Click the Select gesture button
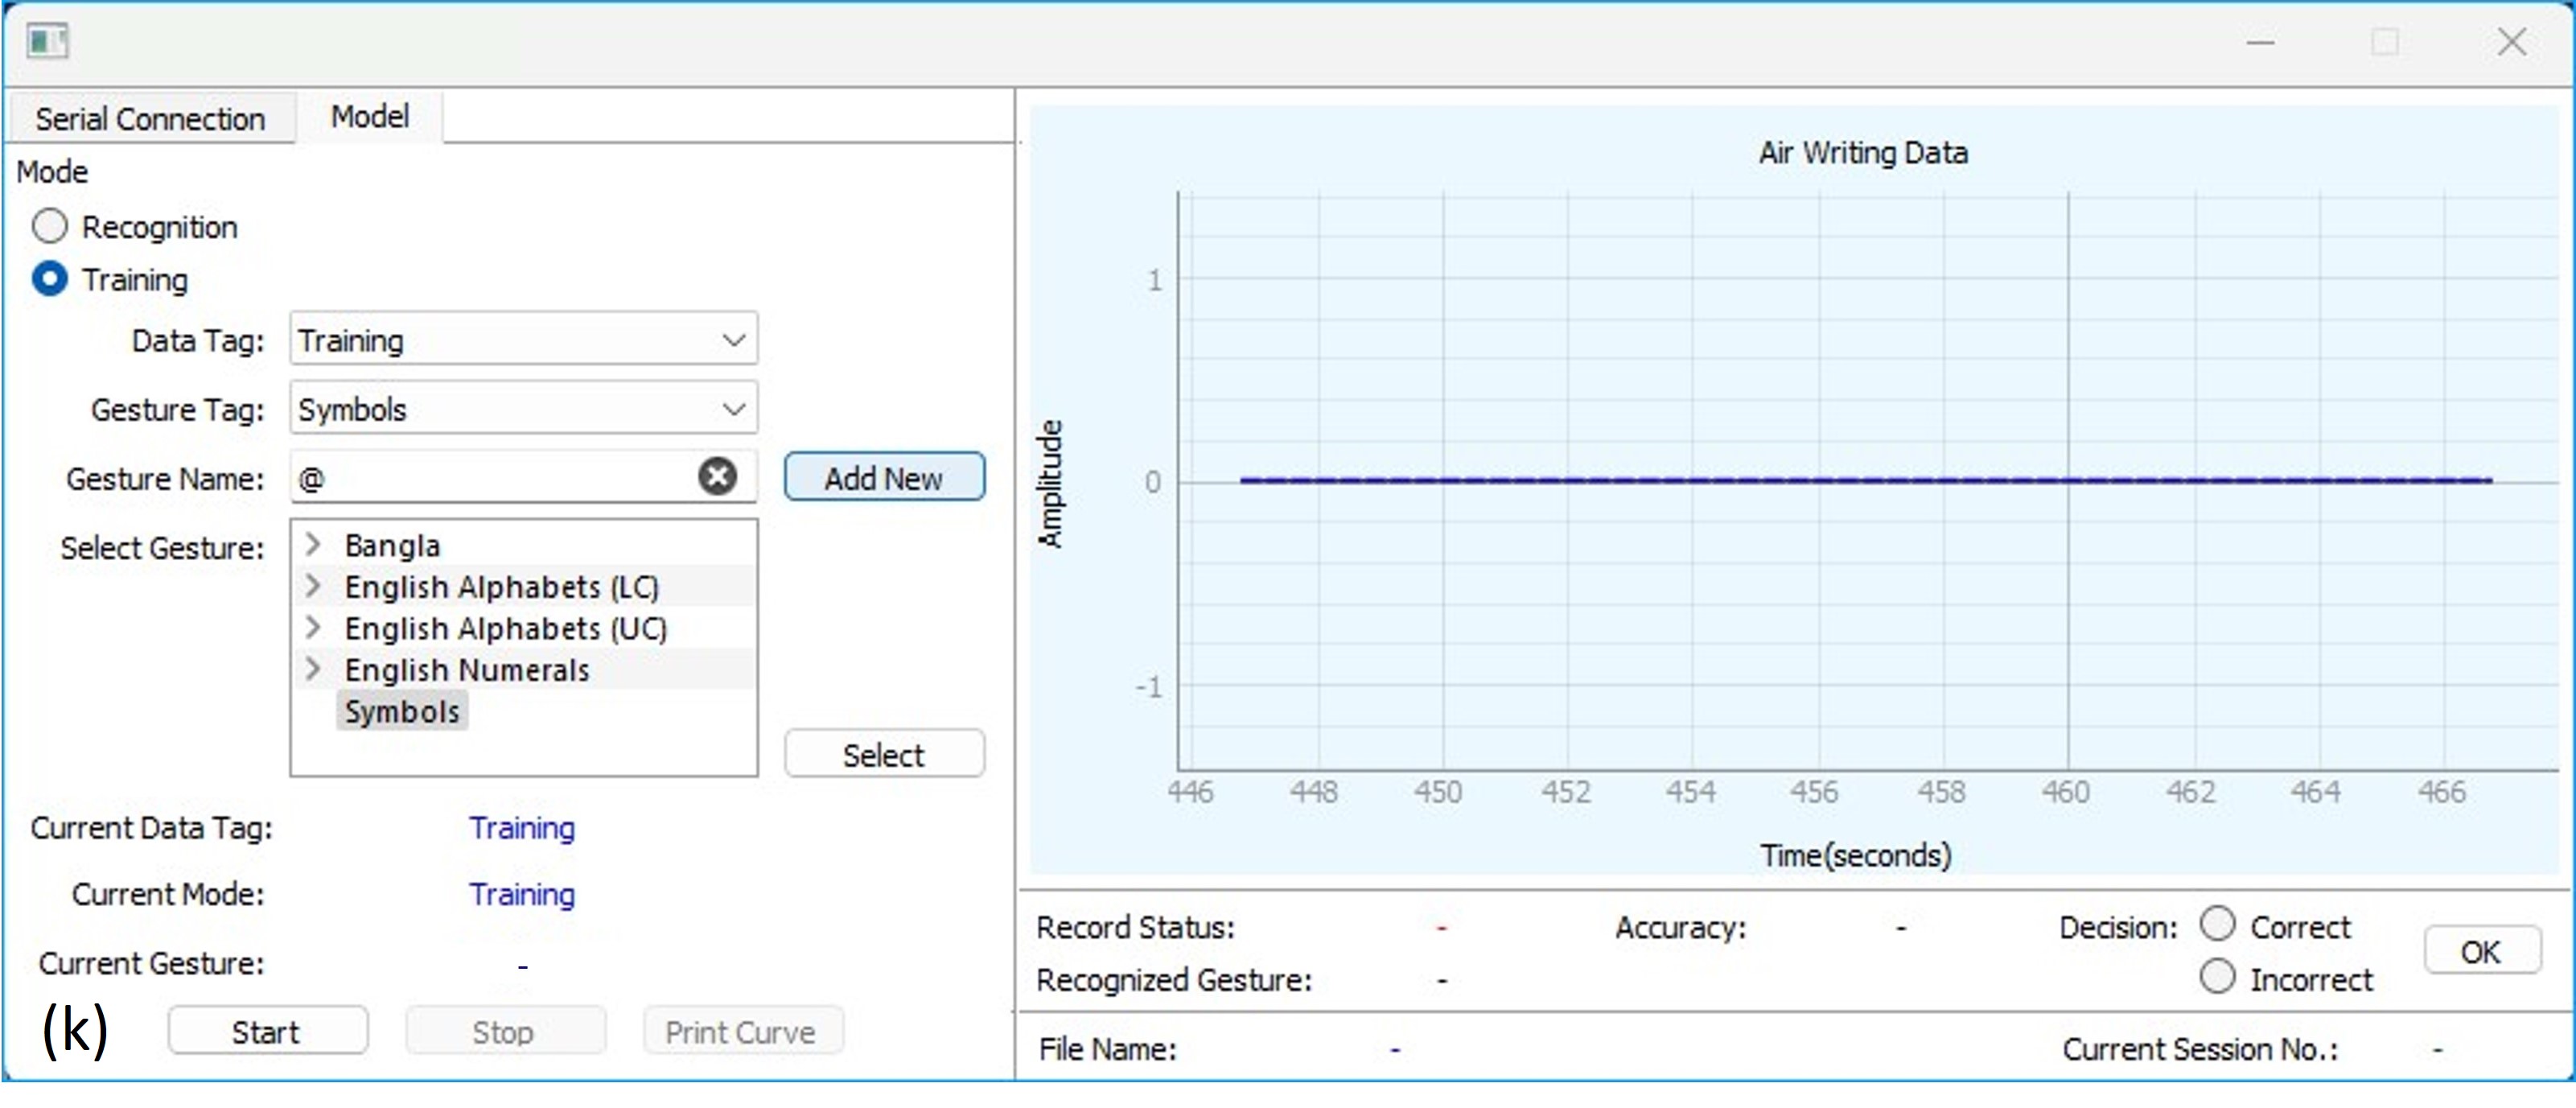Viewport: 2576px width, 1108px height. [883, 754]
